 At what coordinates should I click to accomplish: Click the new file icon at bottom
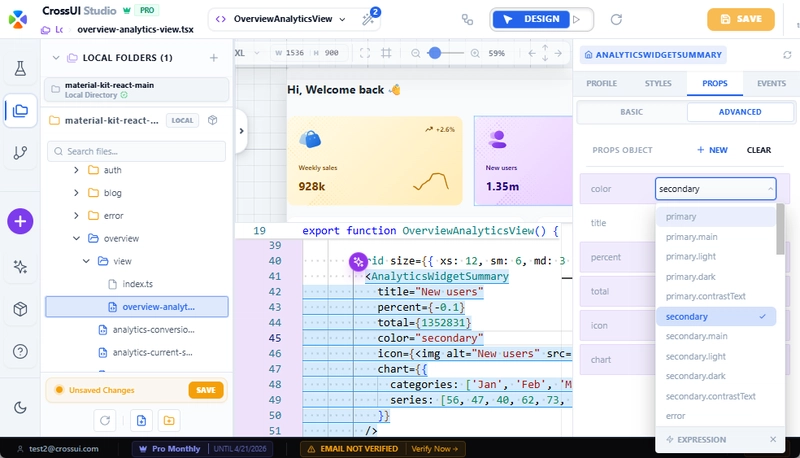[x=141, y=420]
